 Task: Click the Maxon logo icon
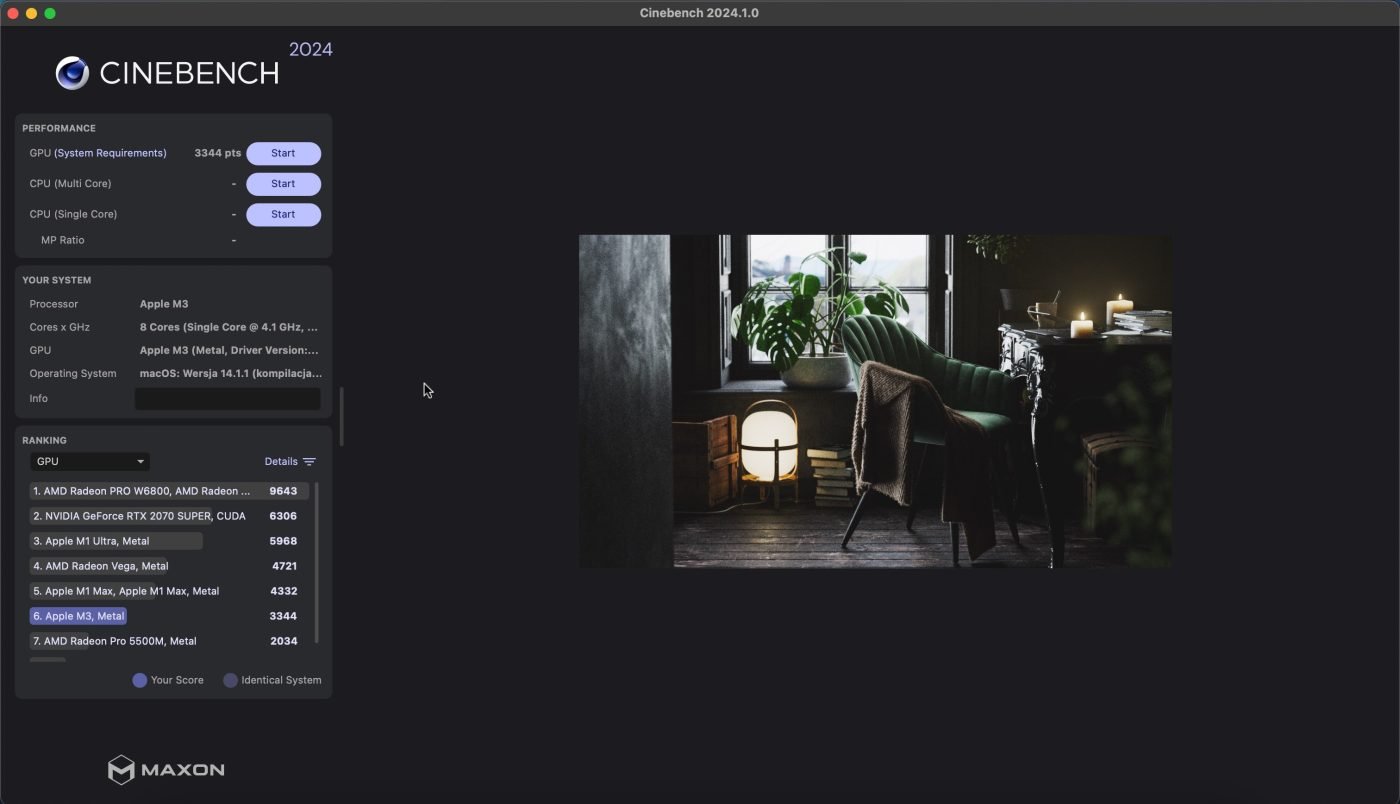pyautogui.click(x=121, y=770)
